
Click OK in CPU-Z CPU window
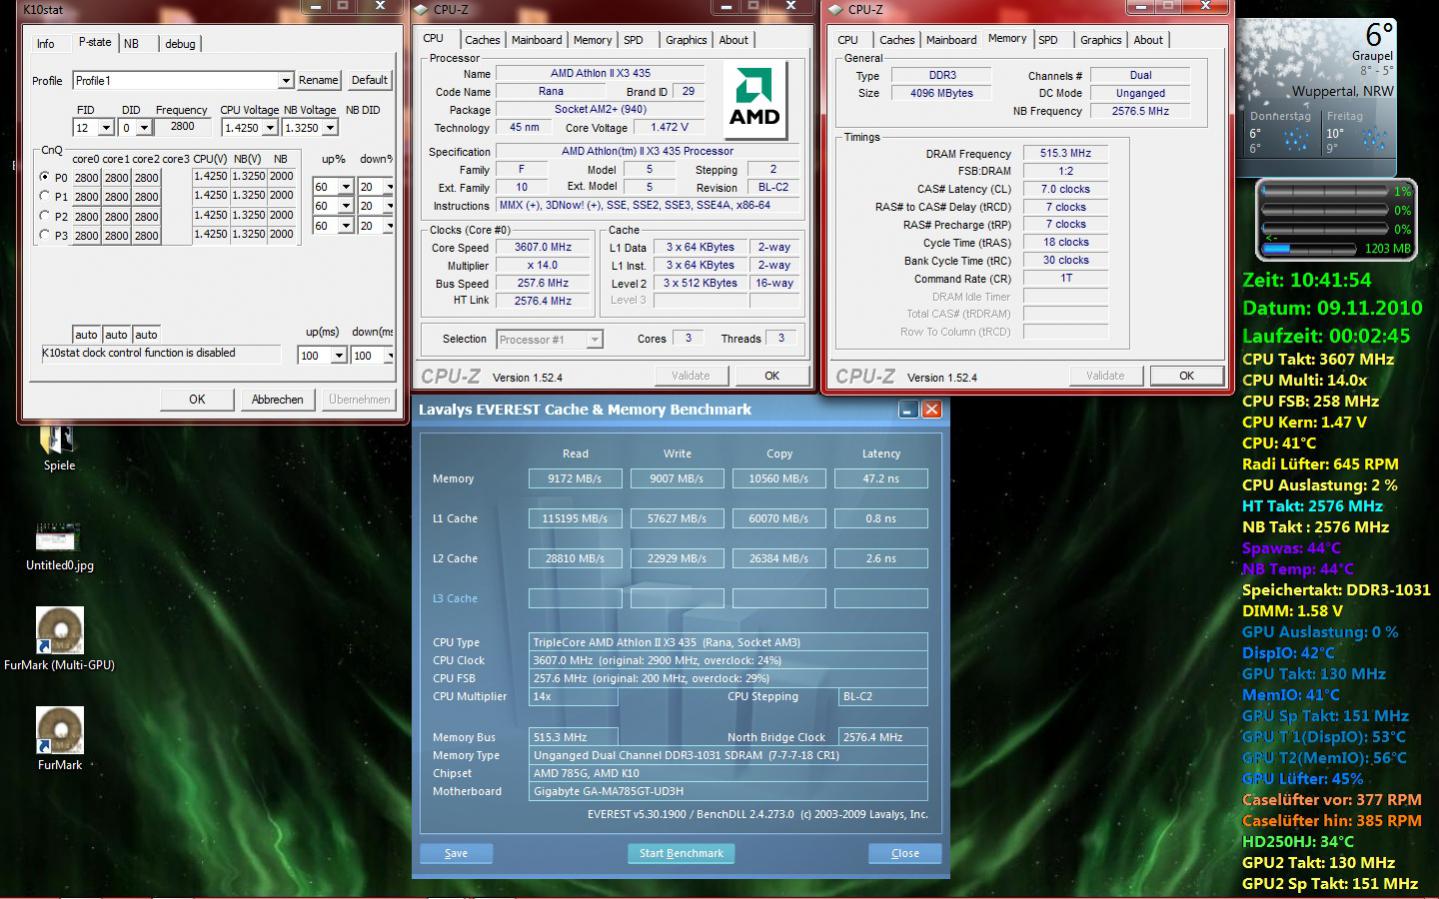772,376
